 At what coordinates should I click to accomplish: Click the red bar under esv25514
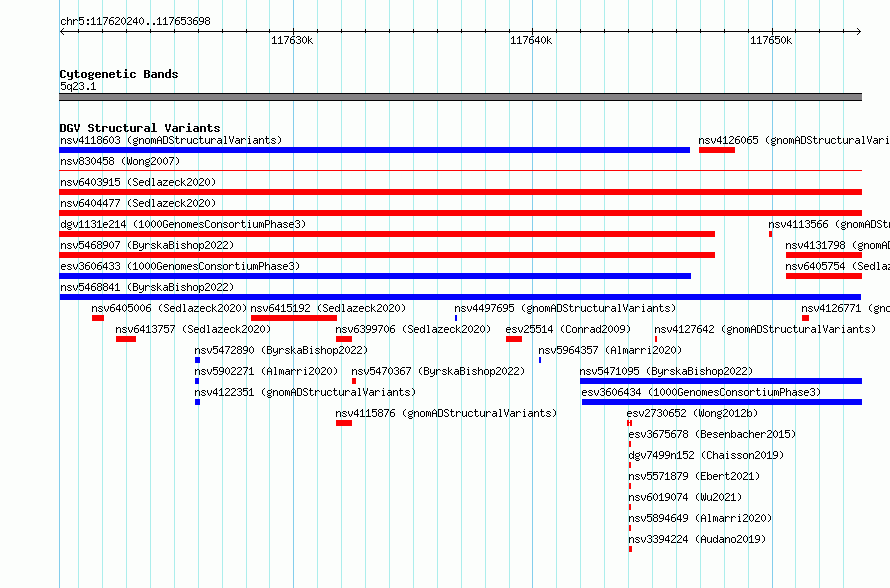tap(514, 339)
